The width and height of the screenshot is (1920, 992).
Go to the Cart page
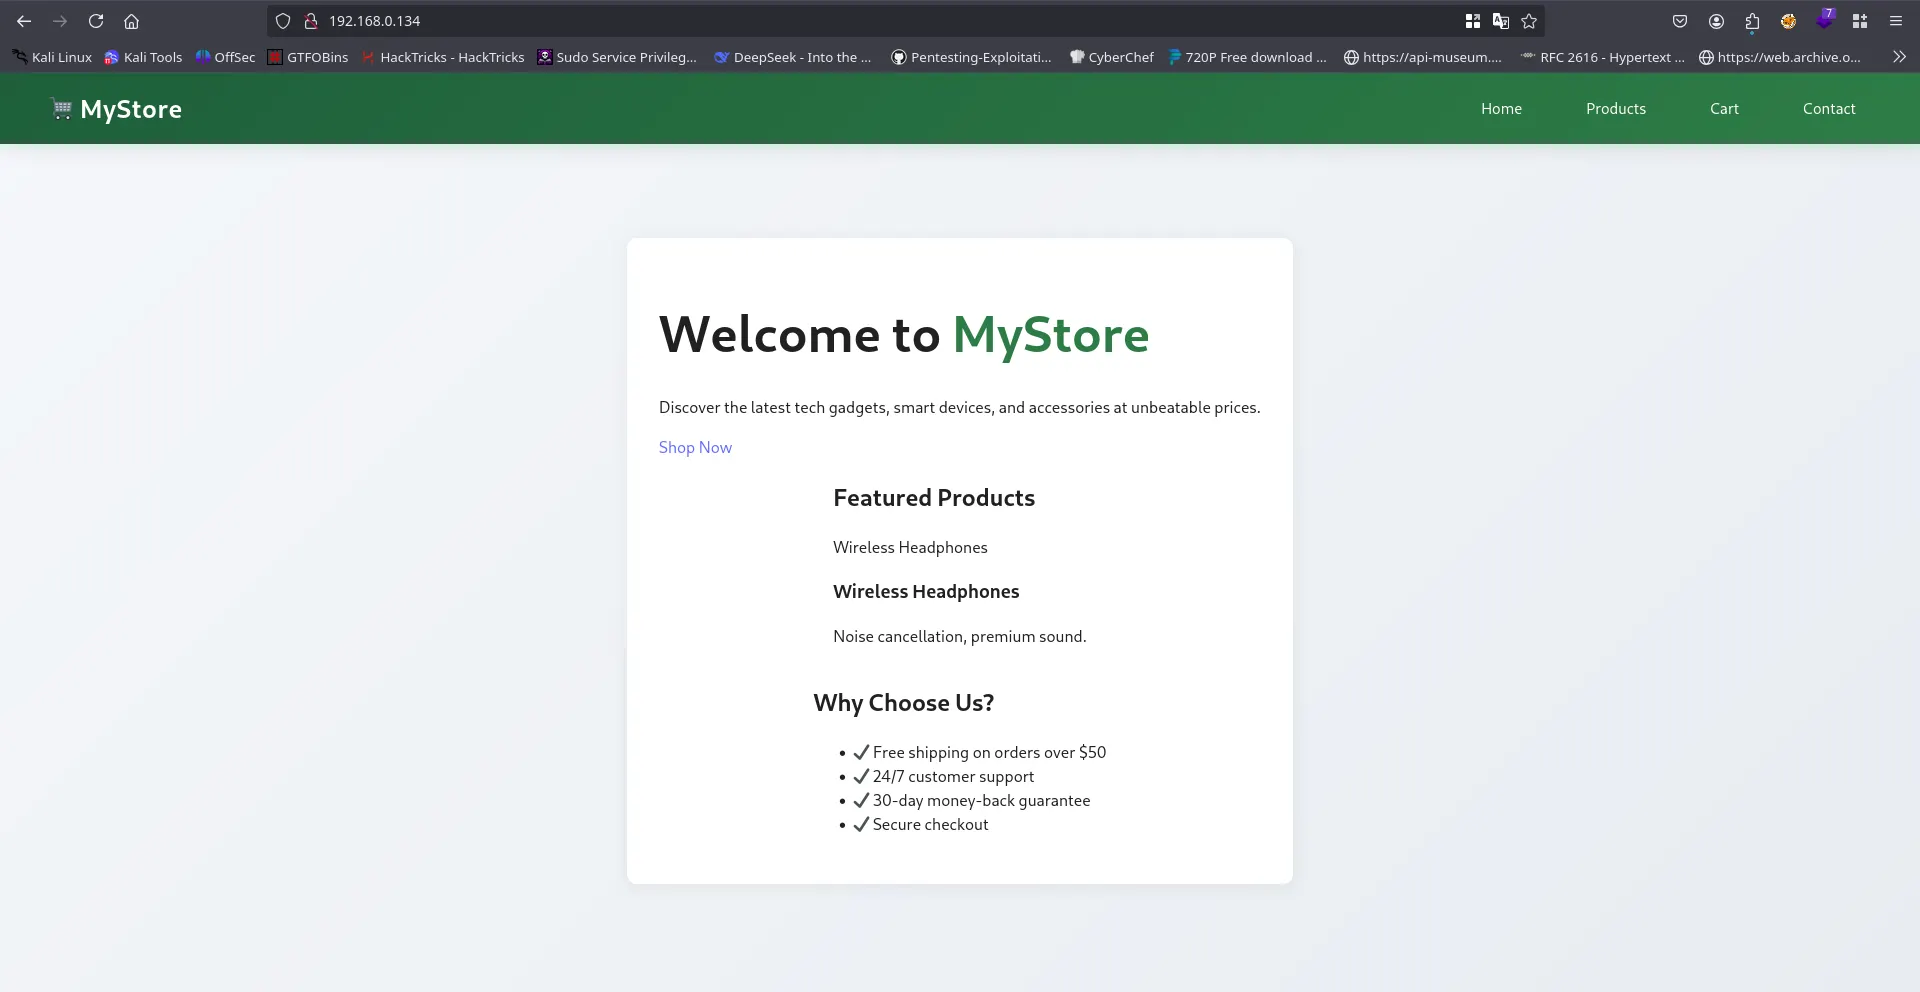point(1724,109)
